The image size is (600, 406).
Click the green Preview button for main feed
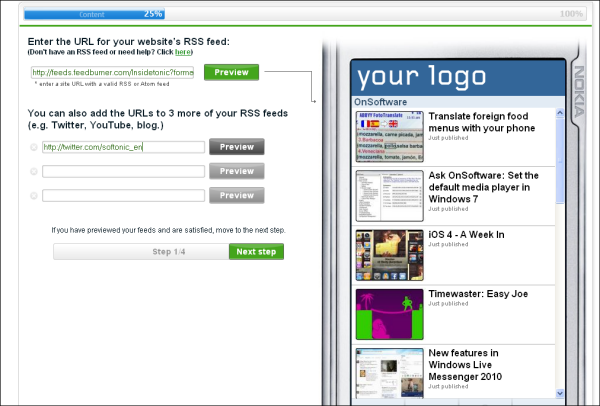pos(231,72)
